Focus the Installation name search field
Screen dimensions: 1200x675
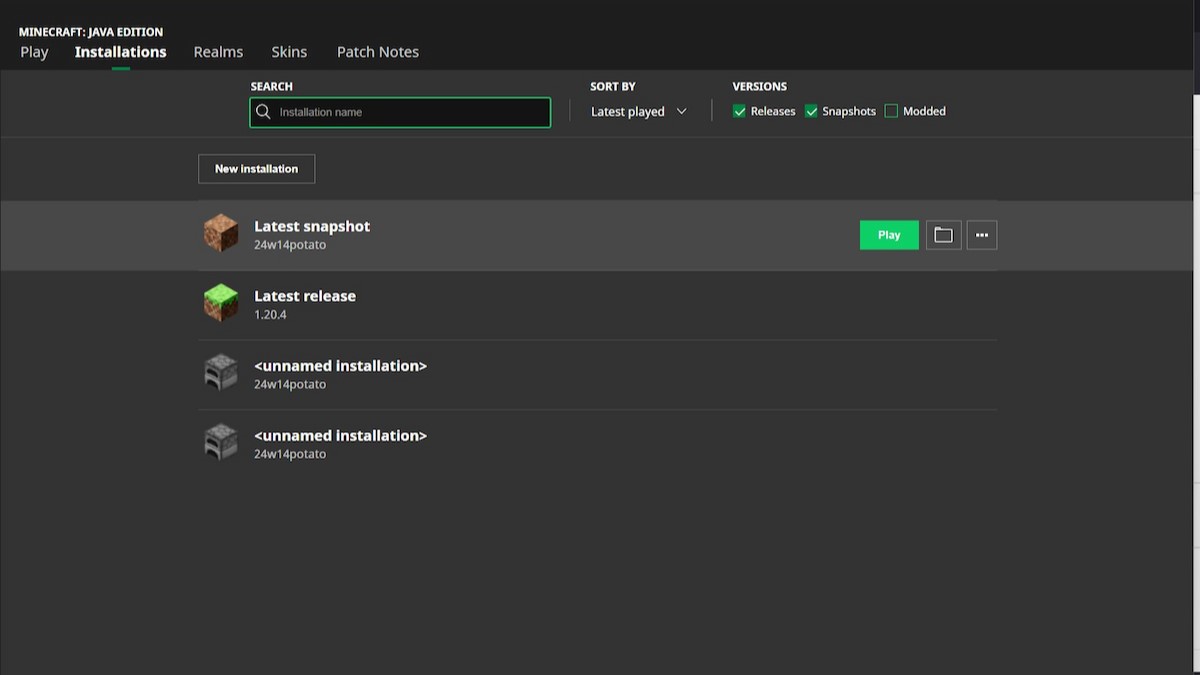[410, 112]
